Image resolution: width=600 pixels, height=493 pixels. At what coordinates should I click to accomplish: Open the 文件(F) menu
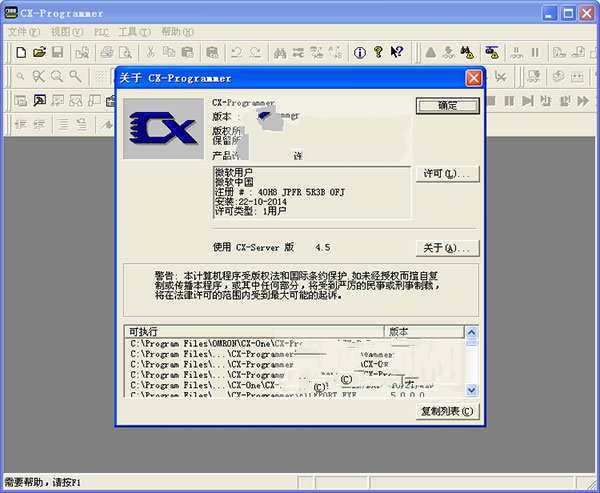24,32
